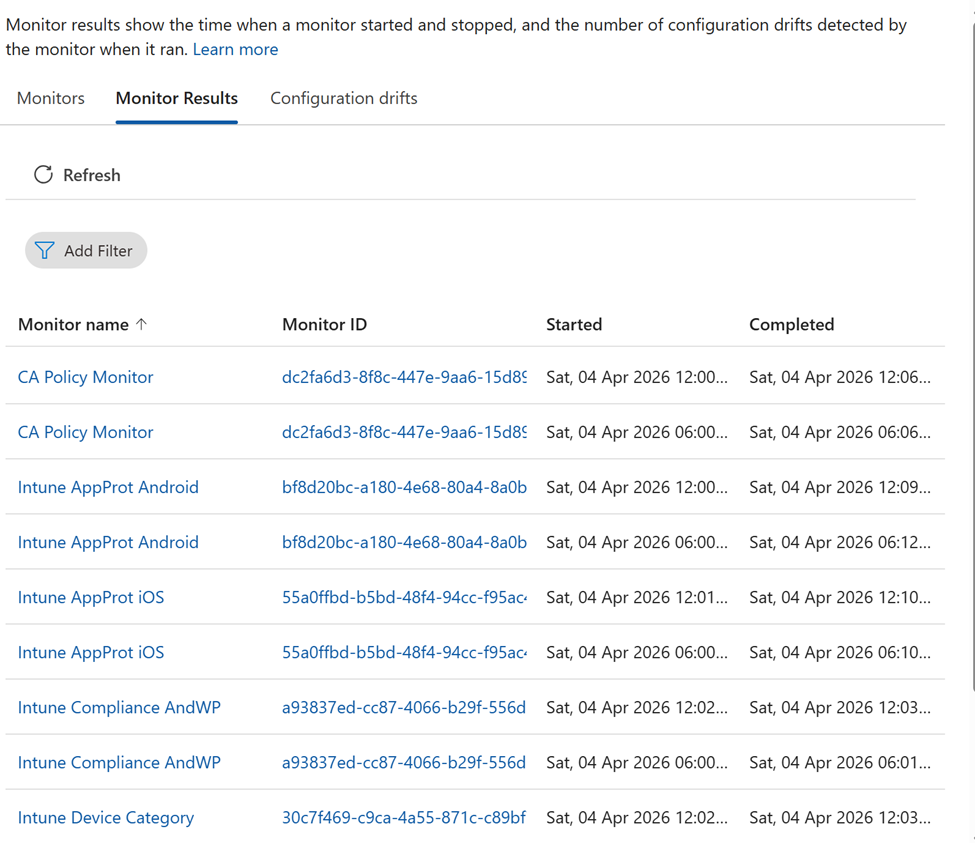Select the Monitor Results tab

pos(177,98)
